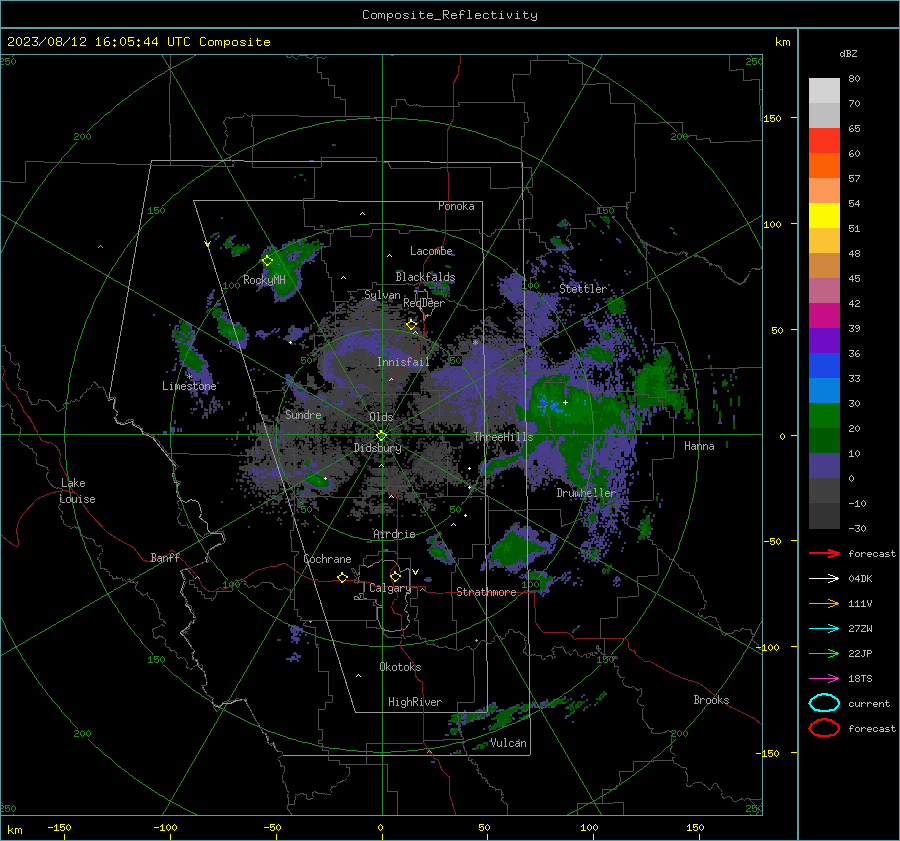Click the Lake Louise label
Image resolution: width=900 pixels, height=841 pixels.
tap(77, 491)
